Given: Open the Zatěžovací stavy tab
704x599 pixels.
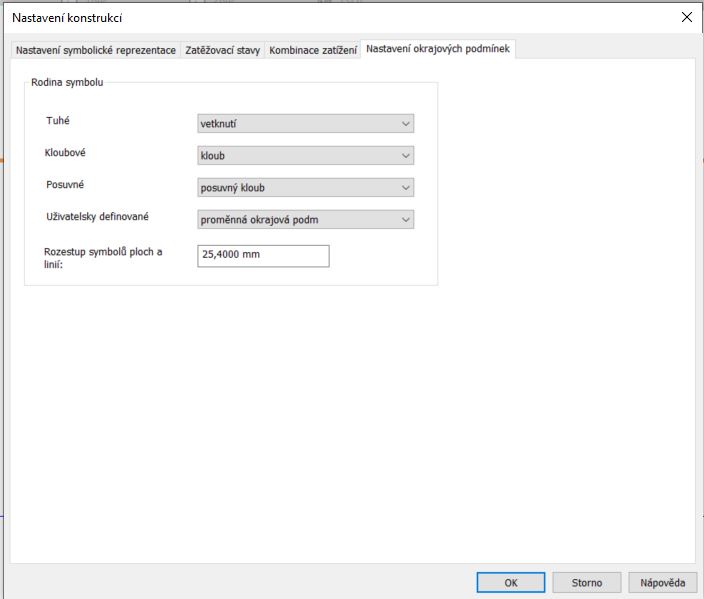Looking at the screenshot, I should (x=222, y=50).
